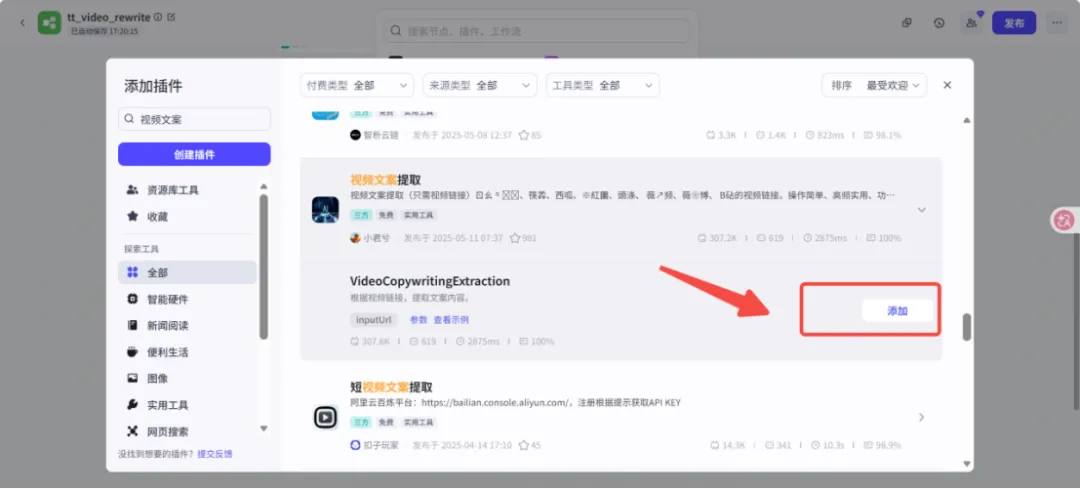Open the 付费类型 dropdown
Viewport: 1080px width, 489px height.
[357, 85]
